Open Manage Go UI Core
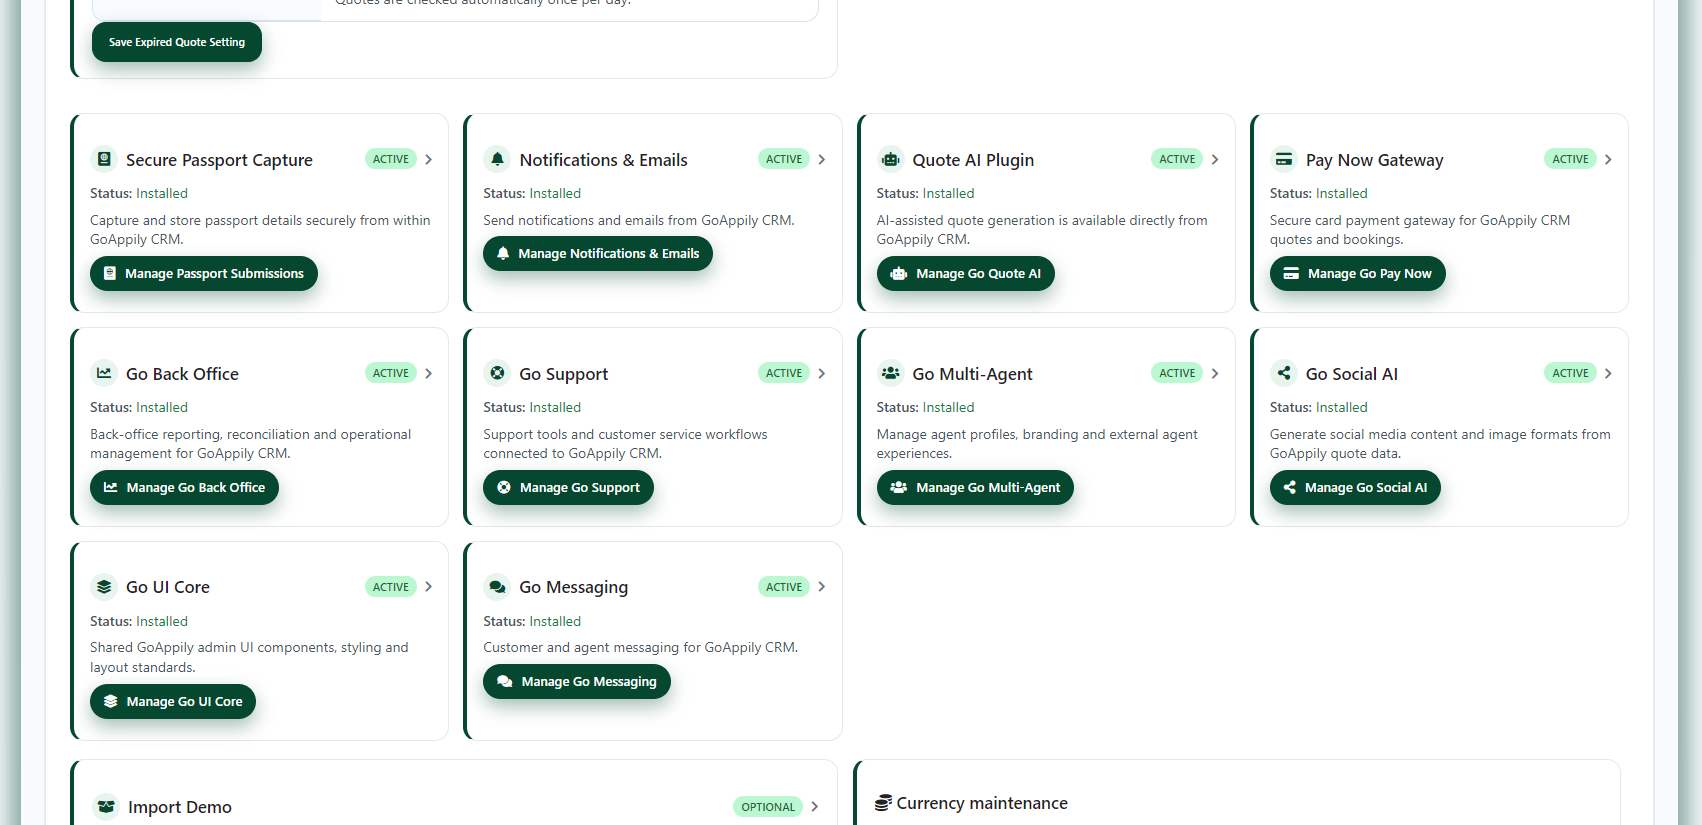This screenshot has width=1702, height=825. coord(173,702)
